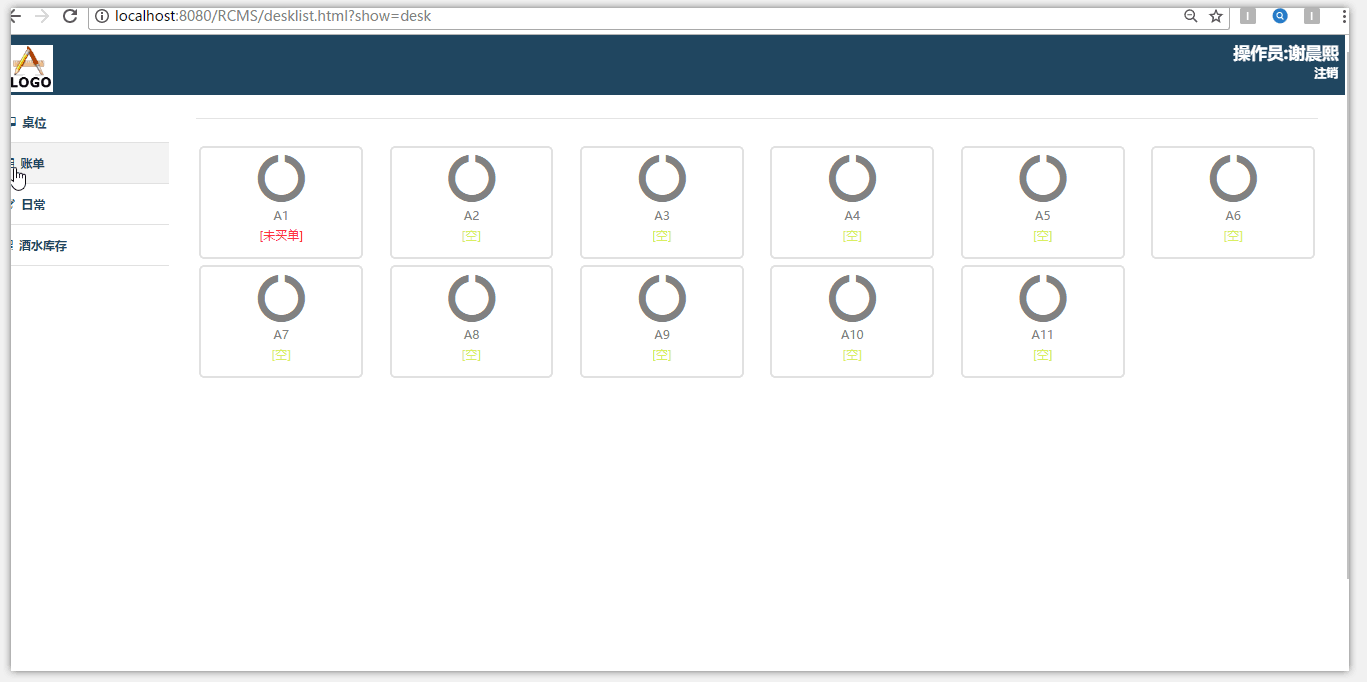Screen dimensions: 1367x682
Task: Reload the page with refresh icon
Action: [x=70, y=16]
